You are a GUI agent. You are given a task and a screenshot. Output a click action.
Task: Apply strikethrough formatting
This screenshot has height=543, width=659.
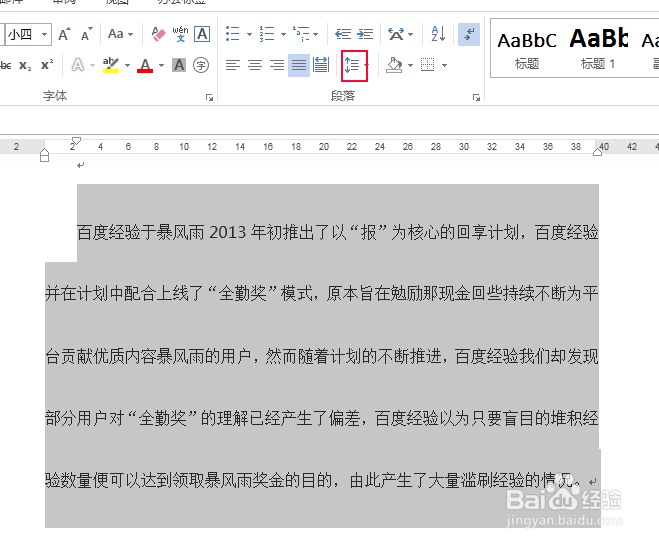click(x=5, y=66)
